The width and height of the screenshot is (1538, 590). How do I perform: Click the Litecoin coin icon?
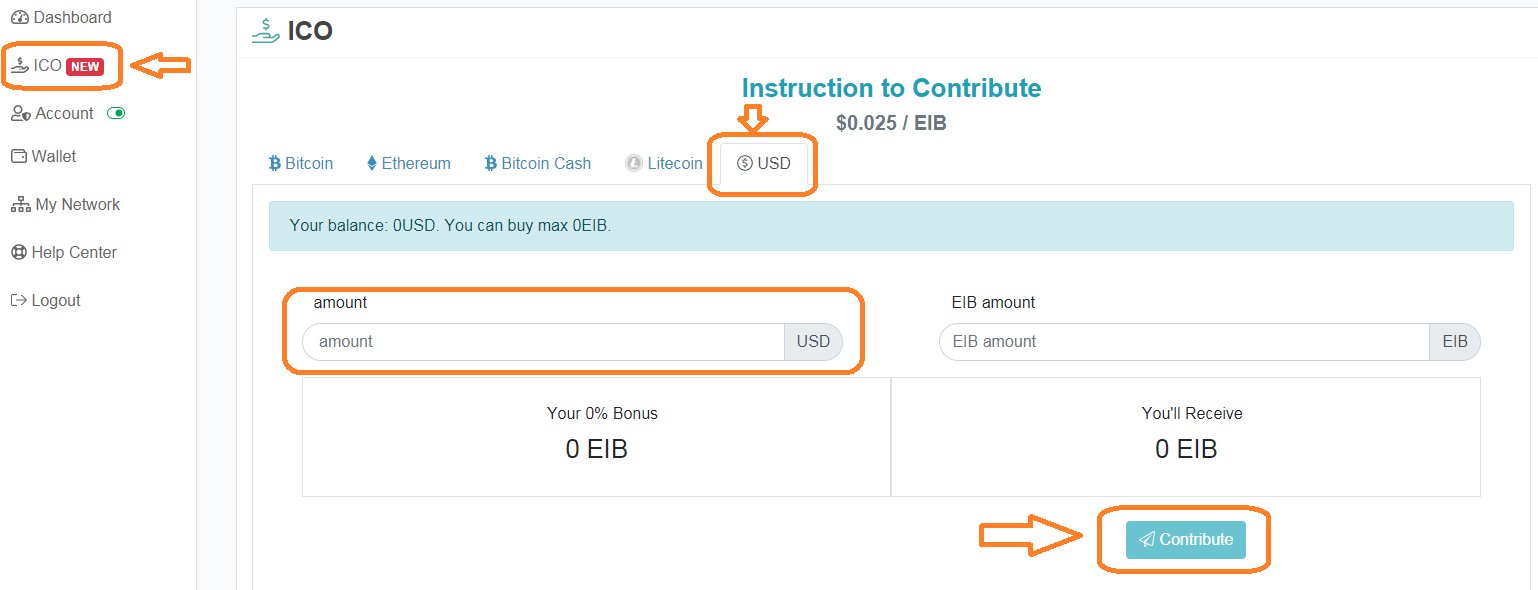pyautogui.click(x=634, y=163)
